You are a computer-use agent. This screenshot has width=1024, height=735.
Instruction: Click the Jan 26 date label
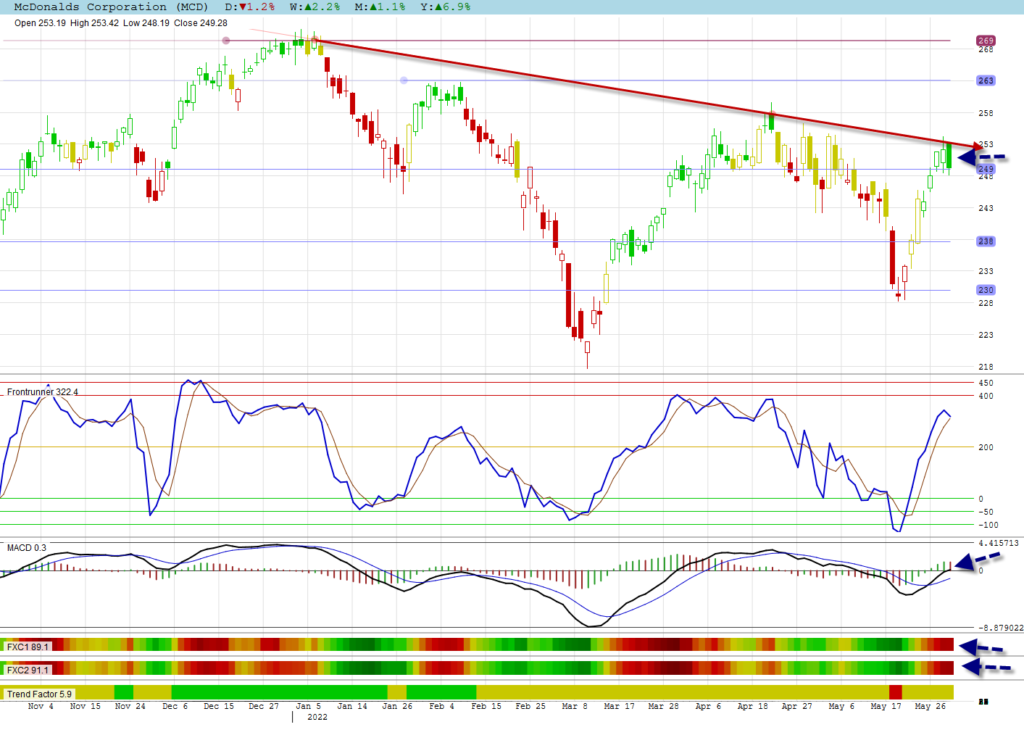click(x=398, y=706)
